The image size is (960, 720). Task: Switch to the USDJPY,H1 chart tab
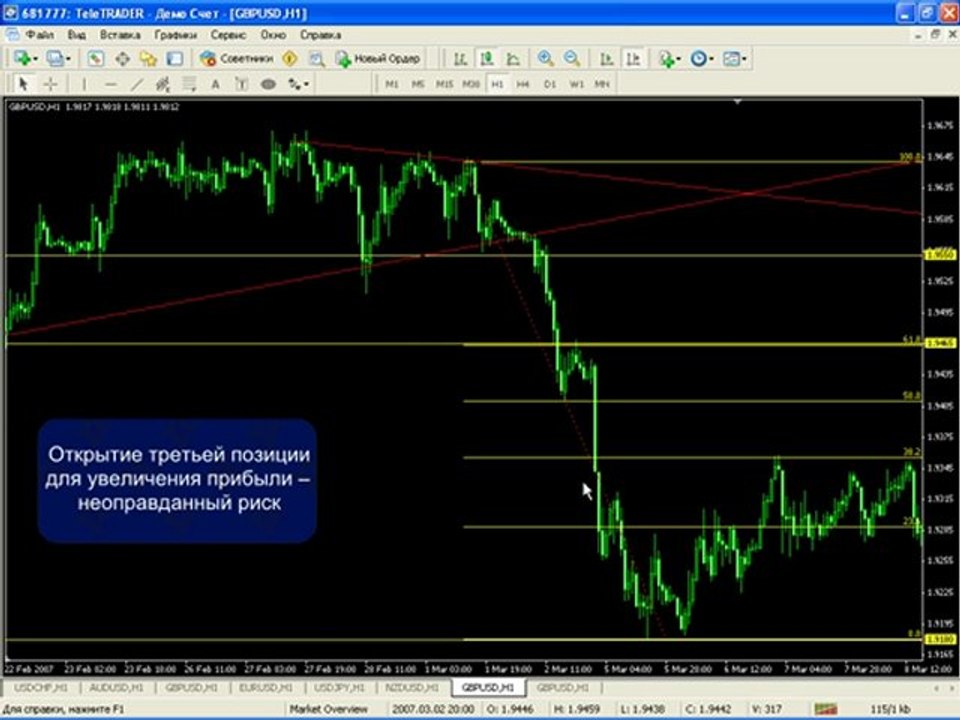[x=340, y=688]
